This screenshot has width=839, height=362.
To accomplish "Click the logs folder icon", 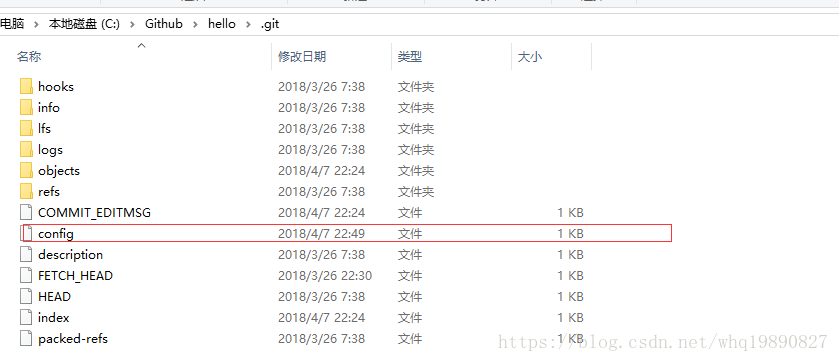I will [x=26, y=149].
